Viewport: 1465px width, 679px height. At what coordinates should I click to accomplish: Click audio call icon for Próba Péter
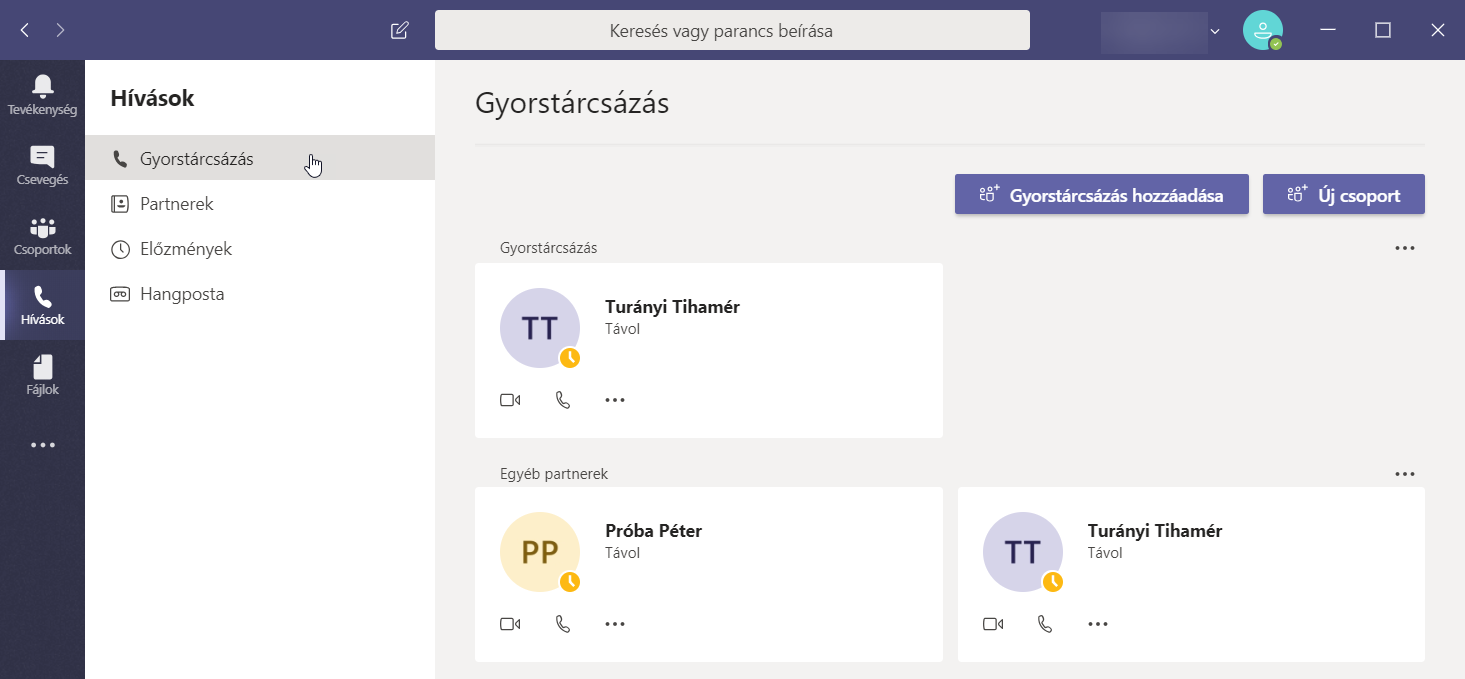pos(563,624)
